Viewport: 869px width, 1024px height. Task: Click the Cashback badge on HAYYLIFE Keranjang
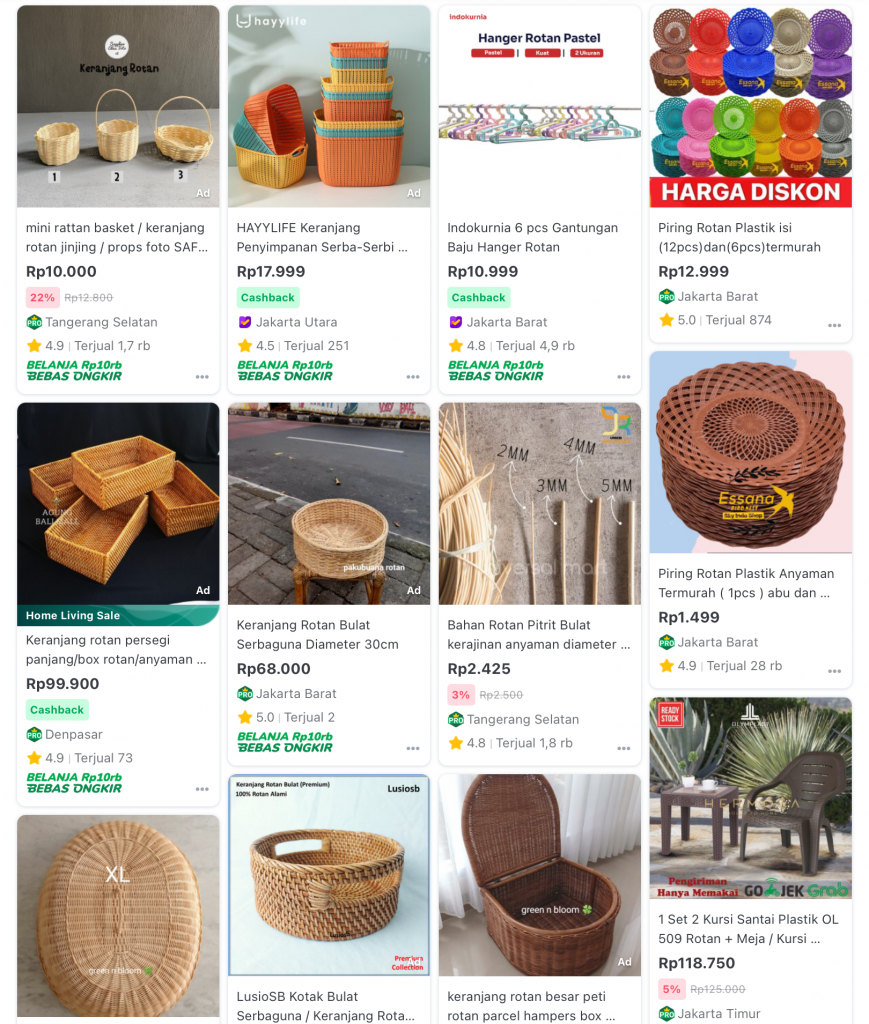tap(268, 298)
